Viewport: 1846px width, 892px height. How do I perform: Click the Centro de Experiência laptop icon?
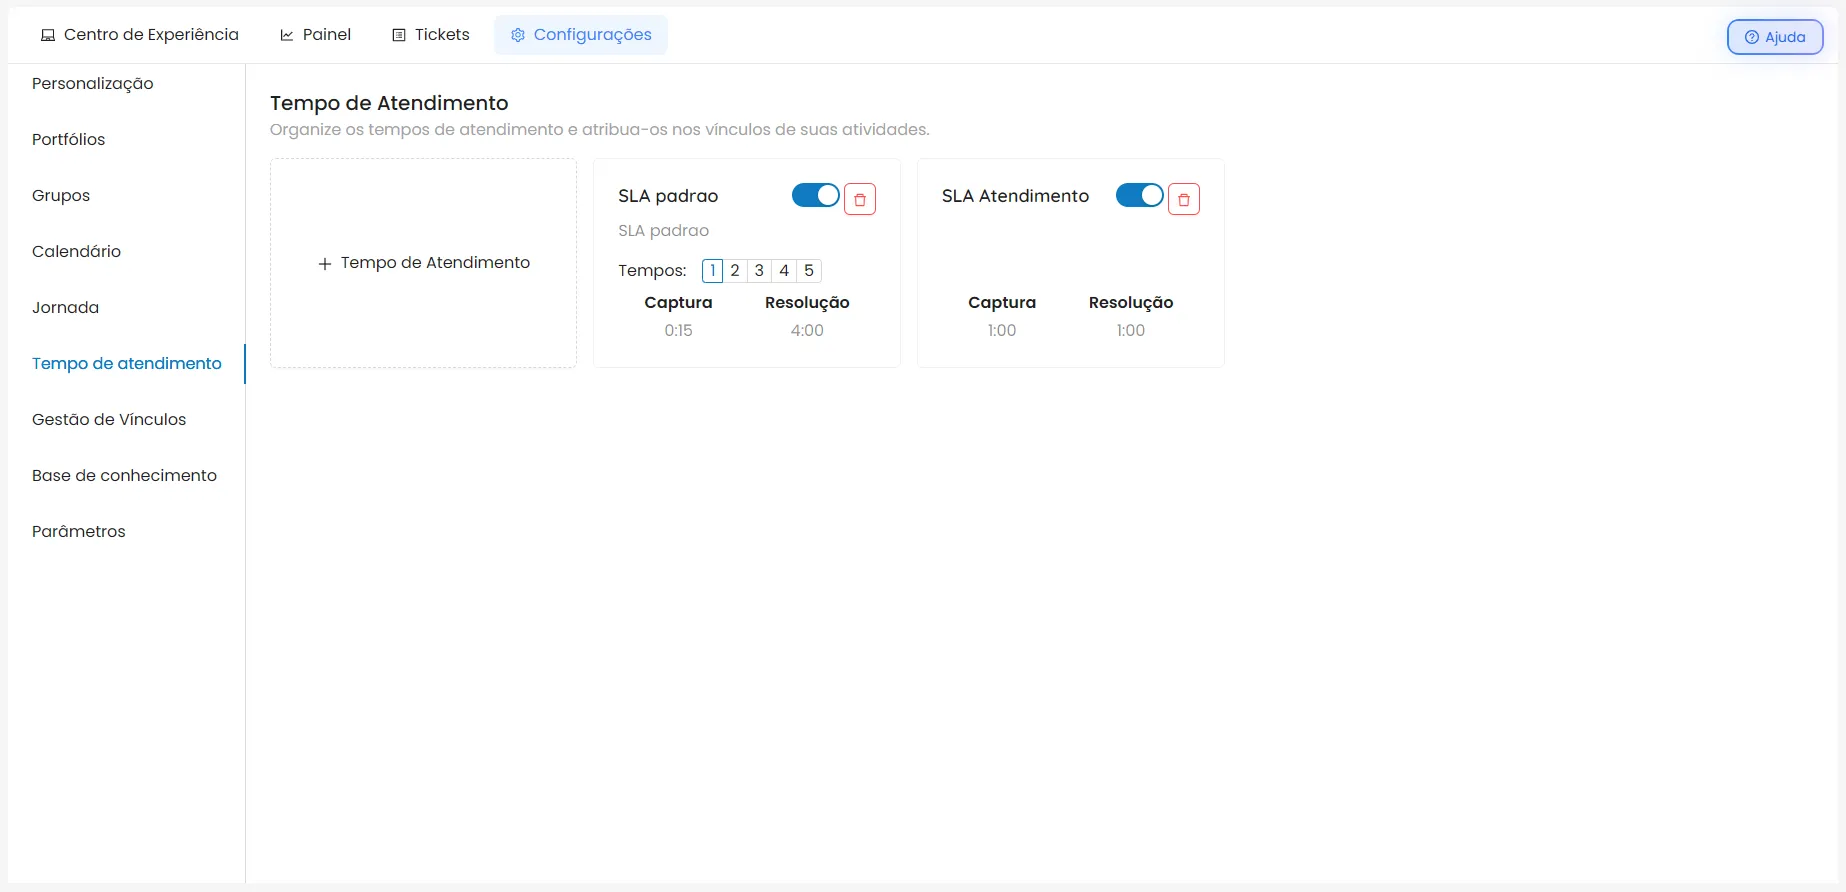tap(48, 35)
